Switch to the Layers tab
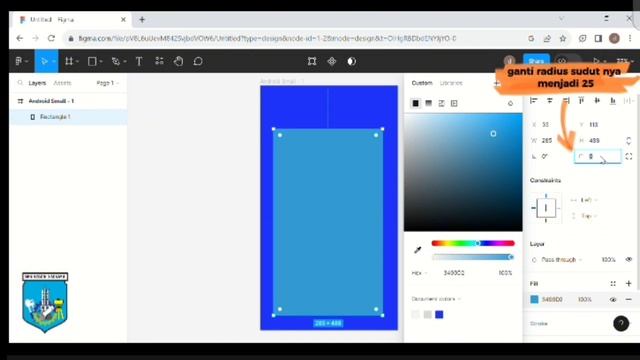 37,83
